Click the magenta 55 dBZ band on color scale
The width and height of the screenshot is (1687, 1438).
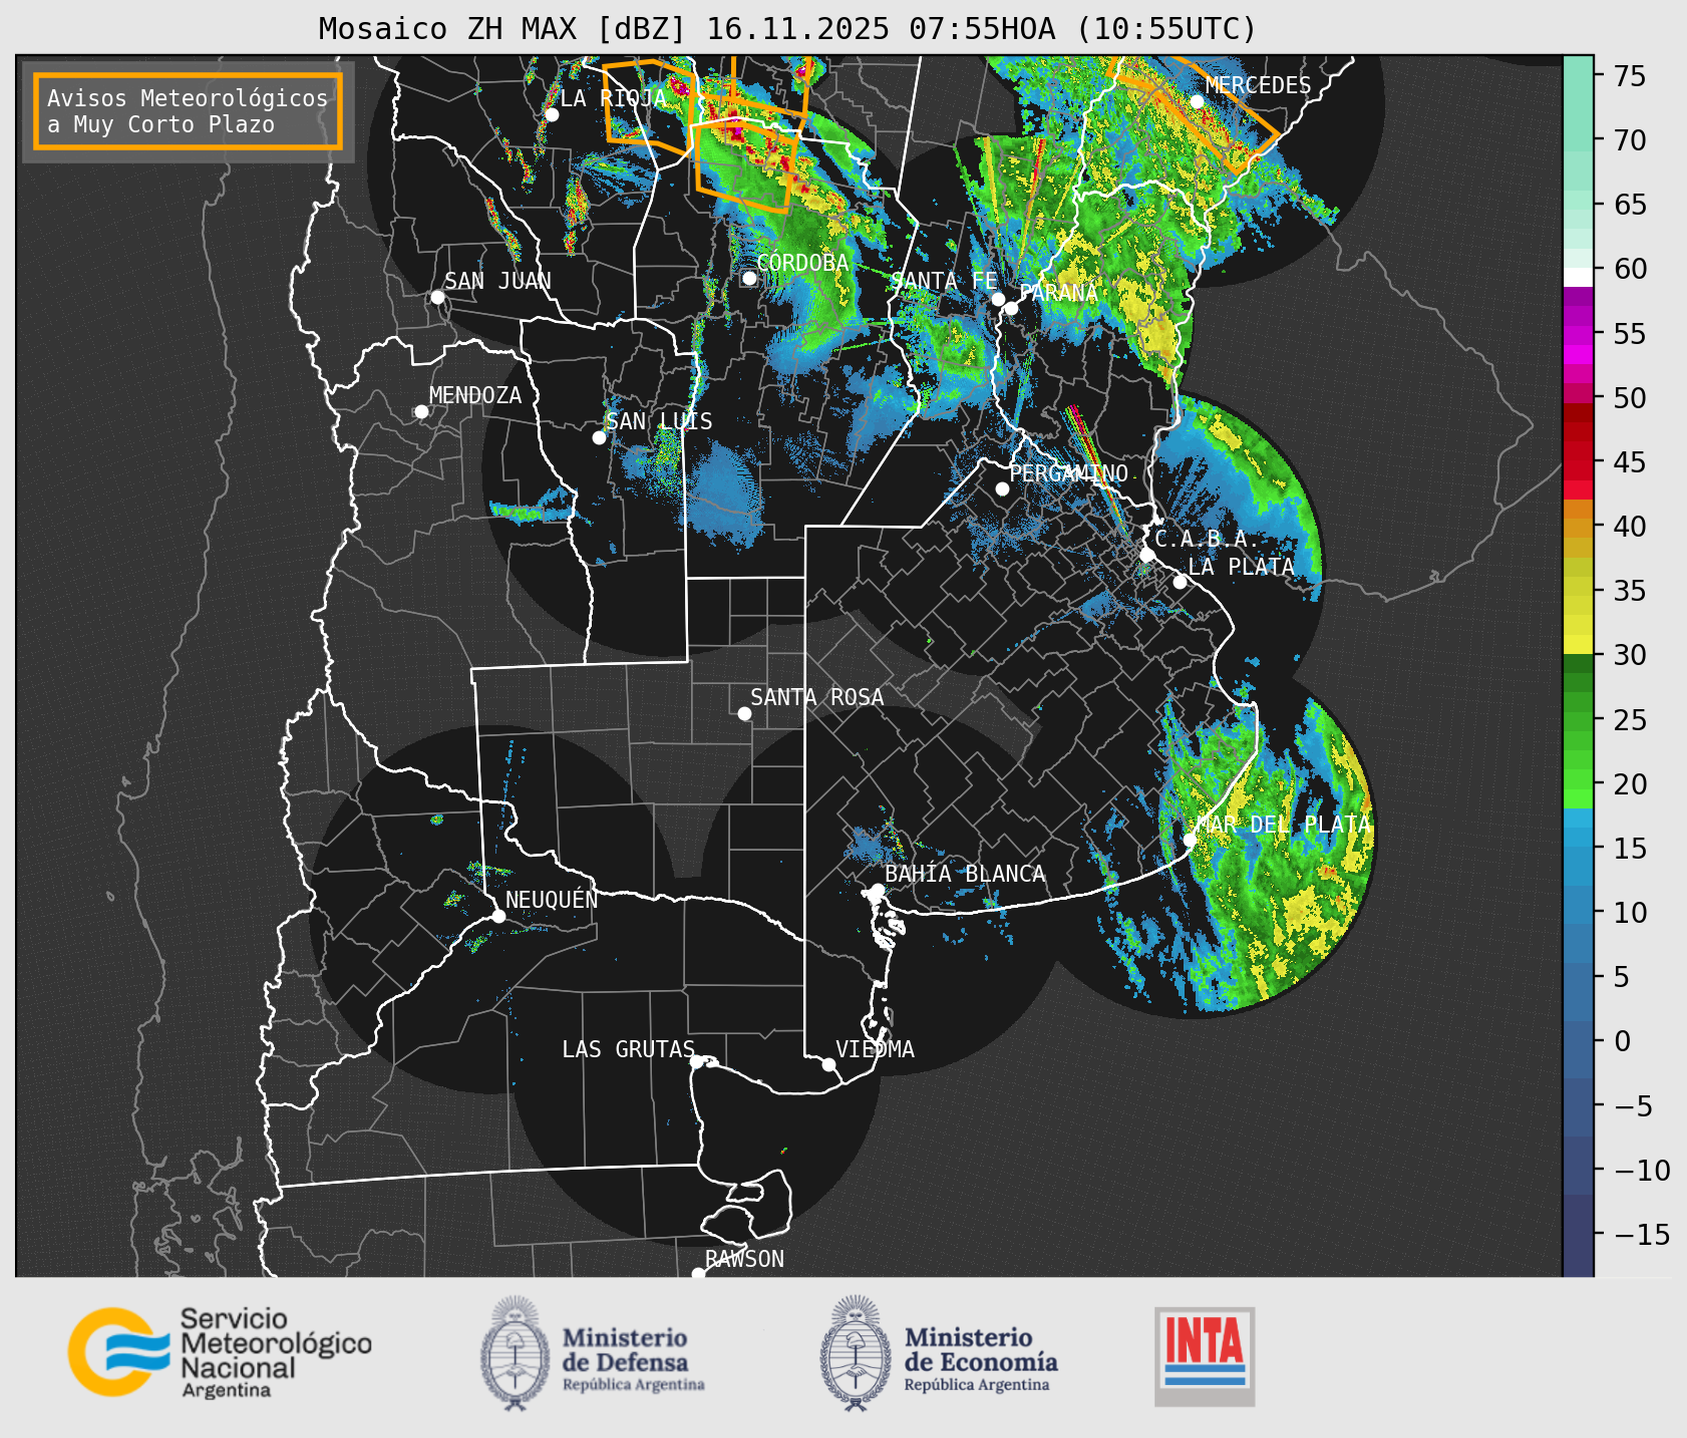tap(1578, 335)
